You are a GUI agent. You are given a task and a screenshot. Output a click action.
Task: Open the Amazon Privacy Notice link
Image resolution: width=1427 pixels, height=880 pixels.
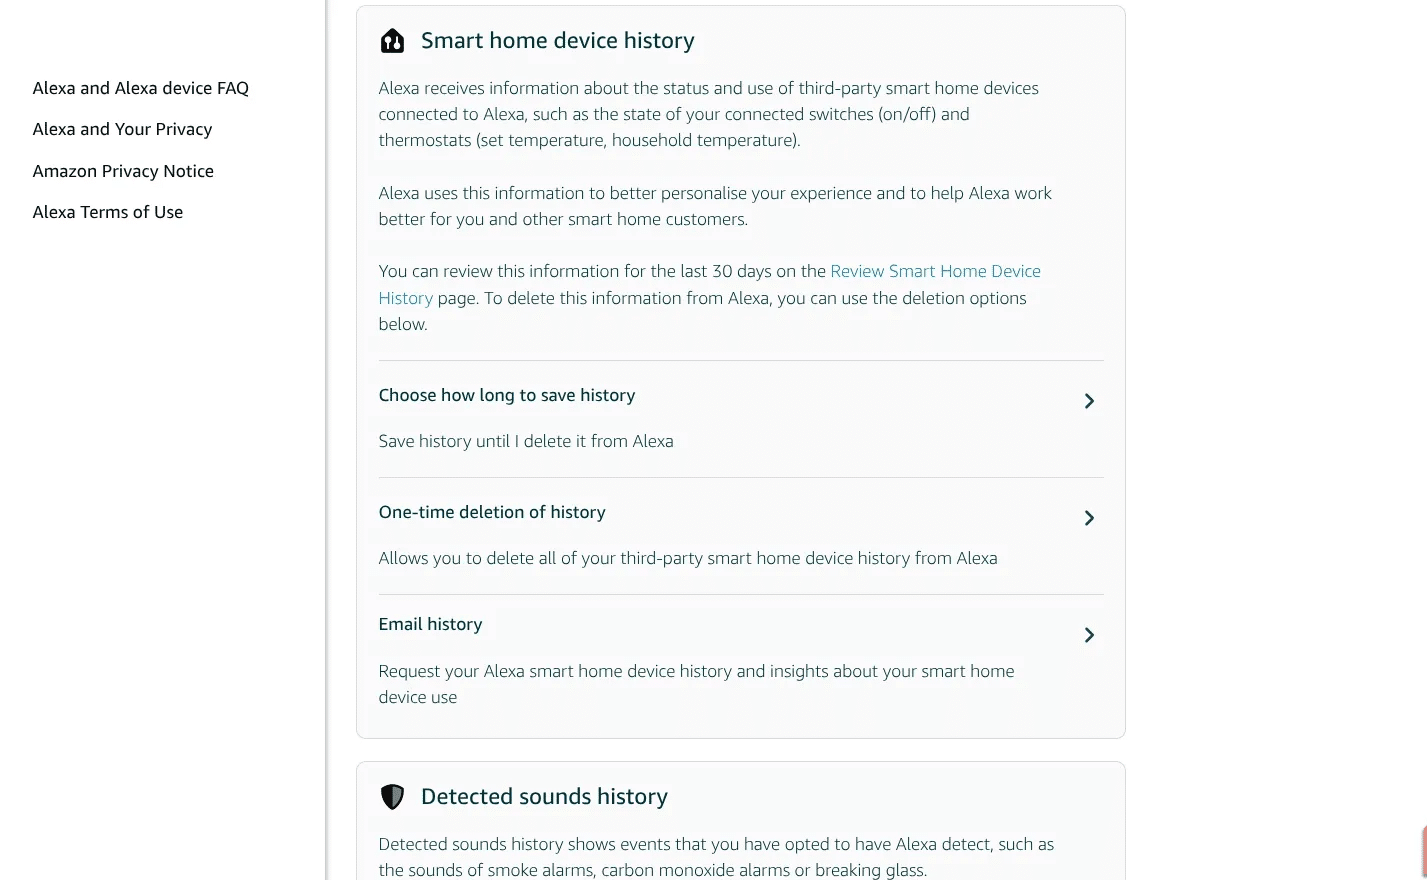(123, 171)
